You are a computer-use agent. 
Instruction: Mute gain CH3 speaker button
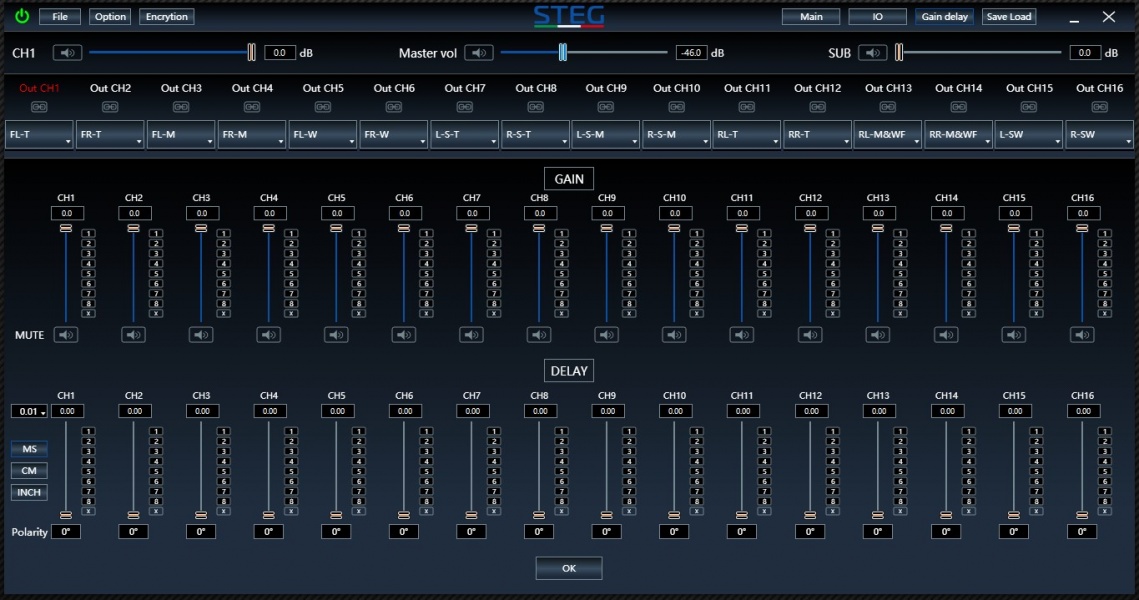[201, 335]
